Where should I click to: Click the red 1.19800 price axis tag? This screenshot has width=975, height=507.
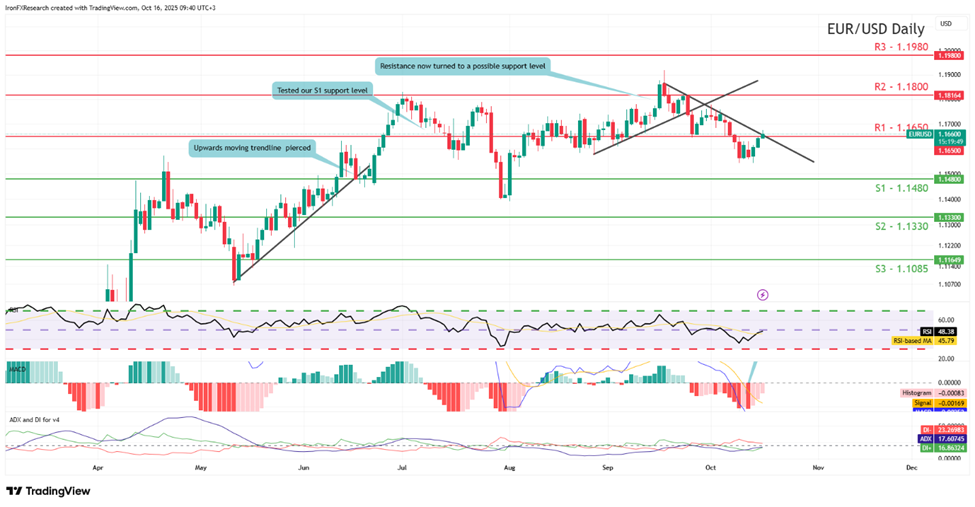[x=949, y=56]
